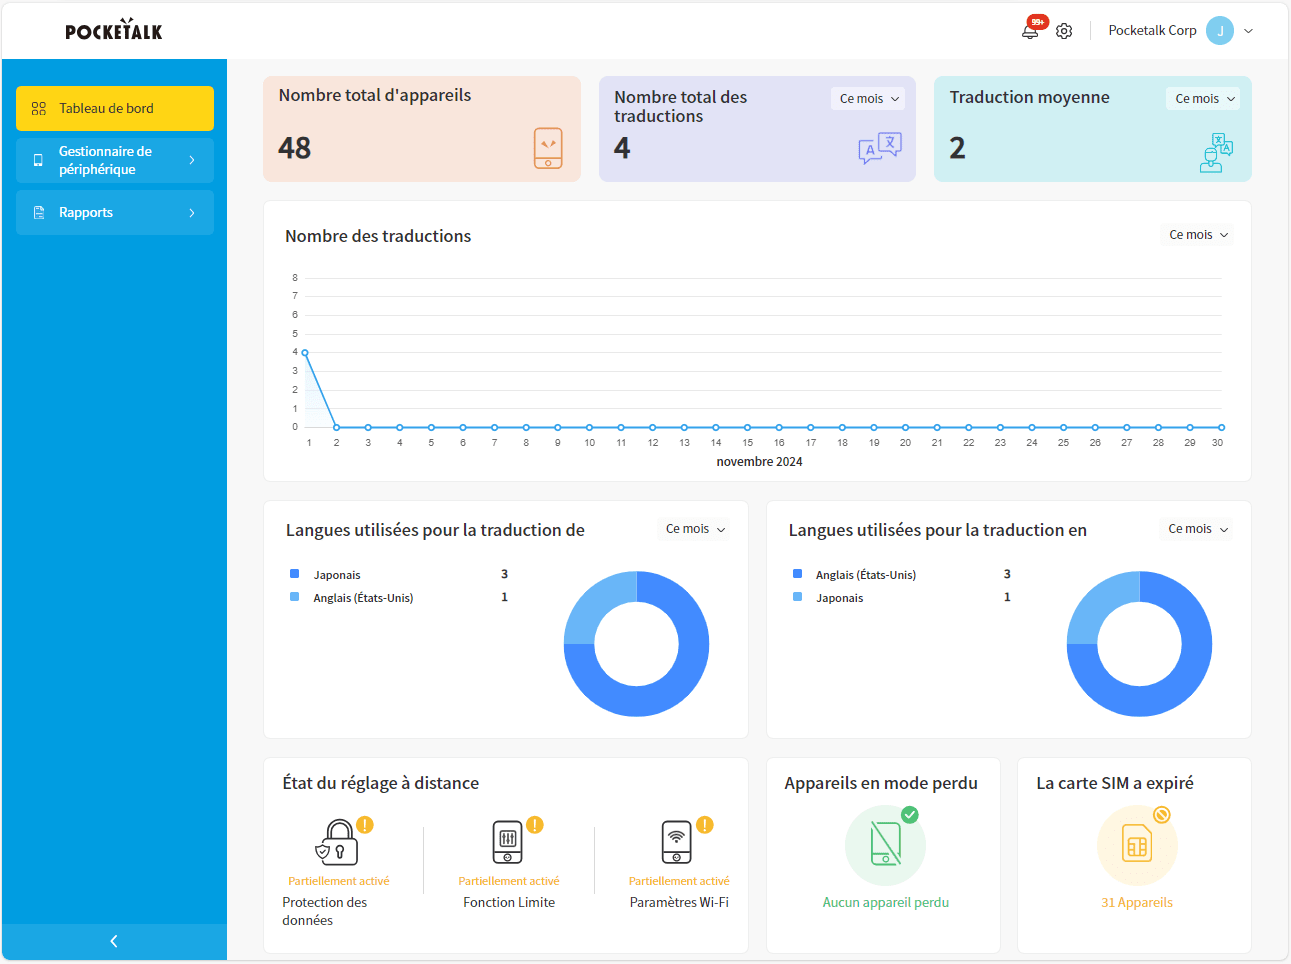The width and height of the screenshot is (1291, 964).
Task: Click the Paramètres Wi-Fi device icon
Action: coord(677,842)
